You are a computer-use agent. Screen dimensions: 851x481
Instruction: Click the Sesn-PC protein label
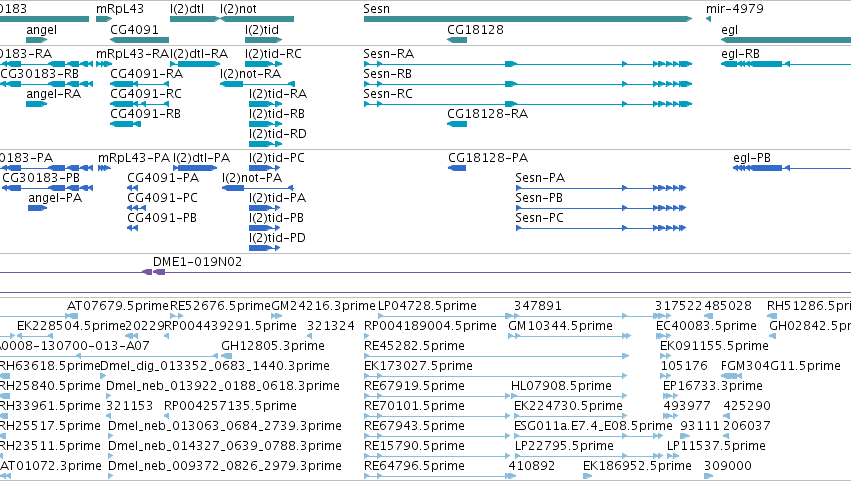click(x=539, y=218)
